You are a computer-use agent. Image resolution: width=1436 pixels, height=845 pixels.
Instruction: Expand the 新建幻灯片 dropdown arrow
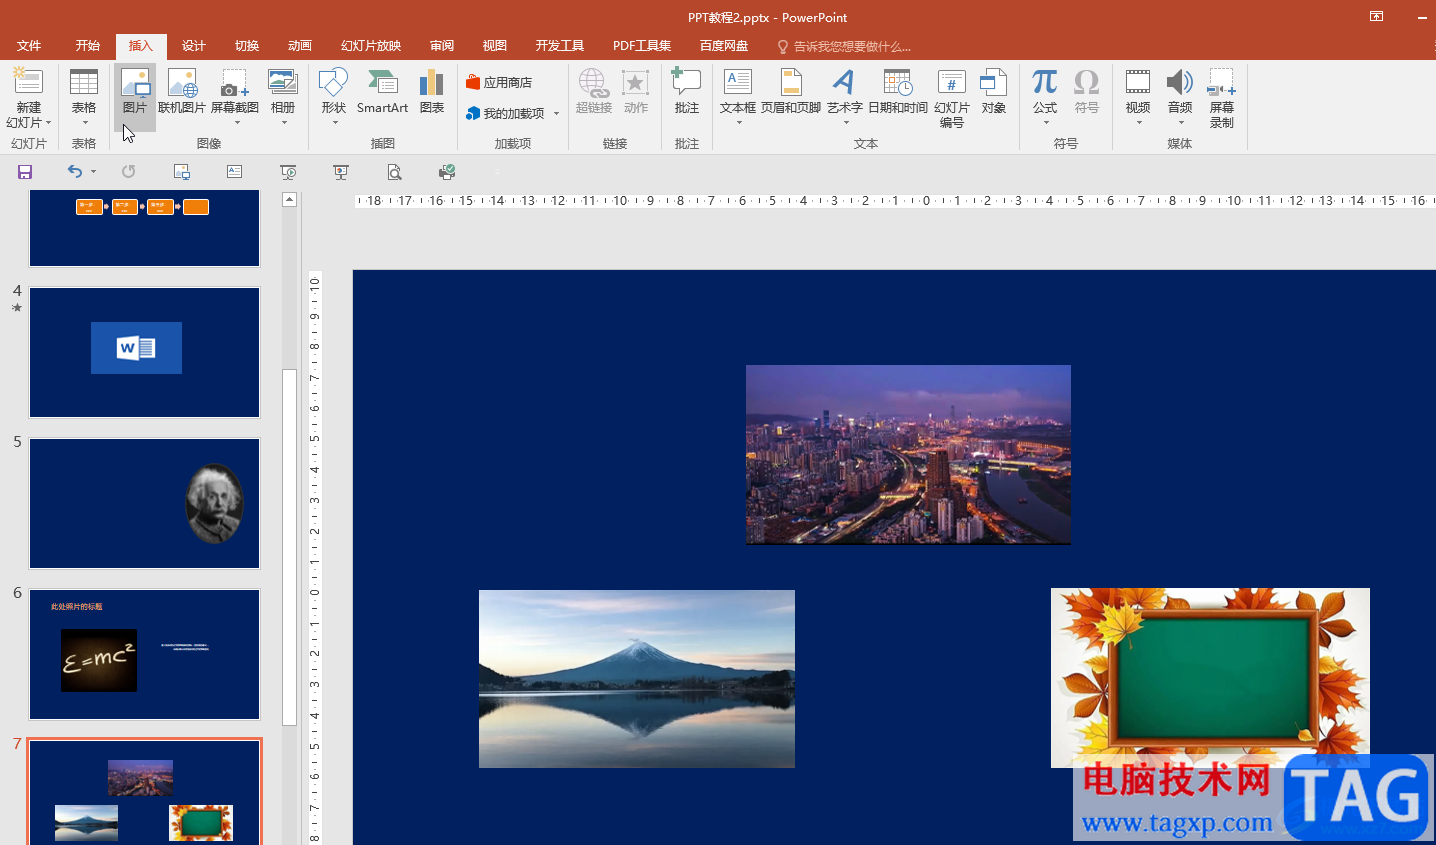(x=48, y=123)
